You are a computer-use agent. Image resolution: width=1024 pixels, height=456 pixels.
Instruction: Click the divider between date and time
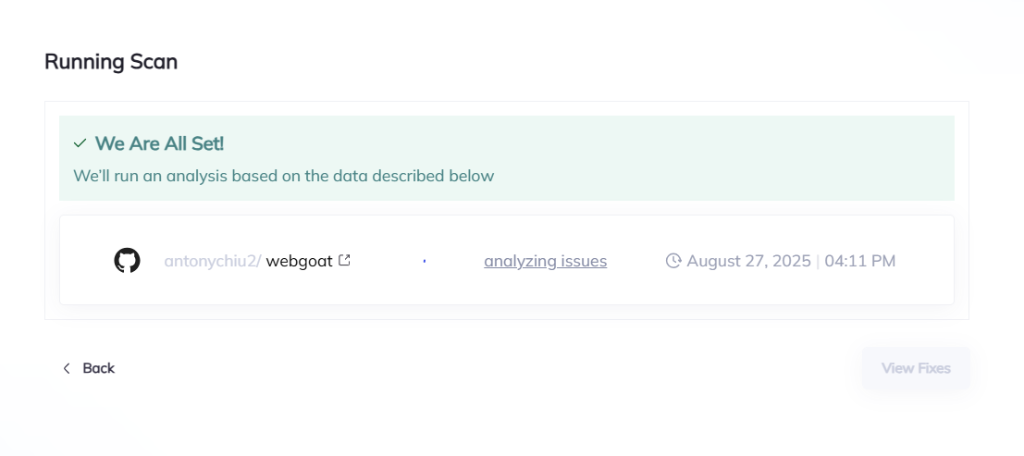click(818, 261)
